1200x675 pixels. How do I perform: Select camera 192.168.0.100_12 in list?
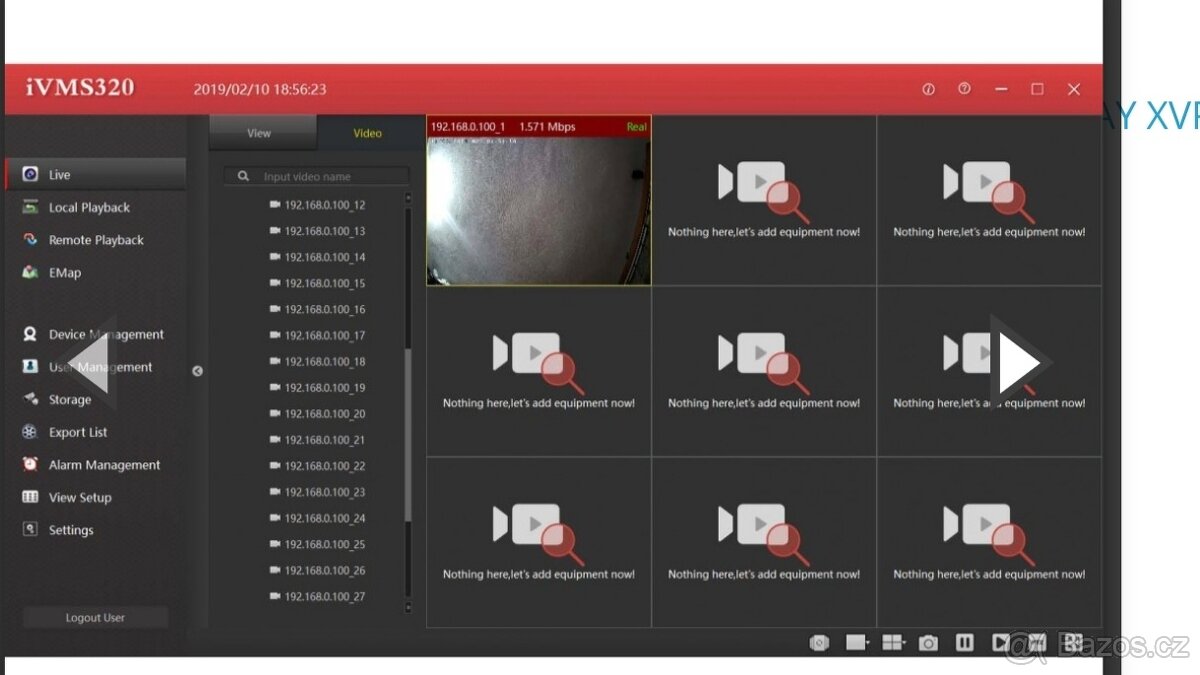coord(324,205)
